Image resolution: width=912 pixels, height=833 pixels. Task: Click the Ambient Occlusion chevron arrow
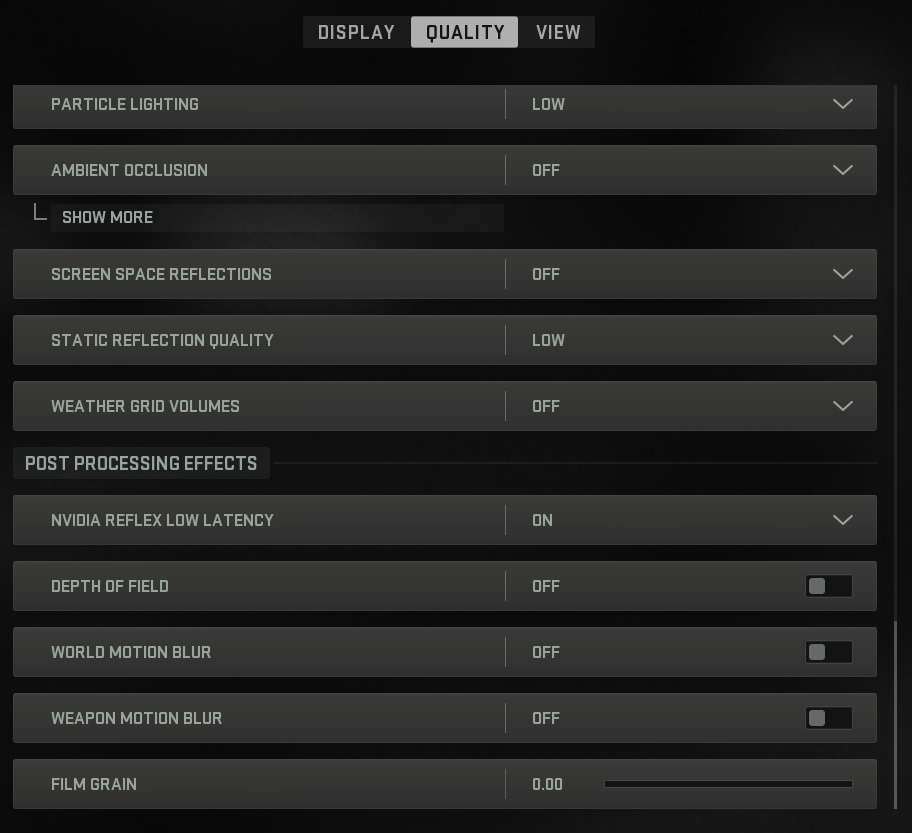coord(842,170)
